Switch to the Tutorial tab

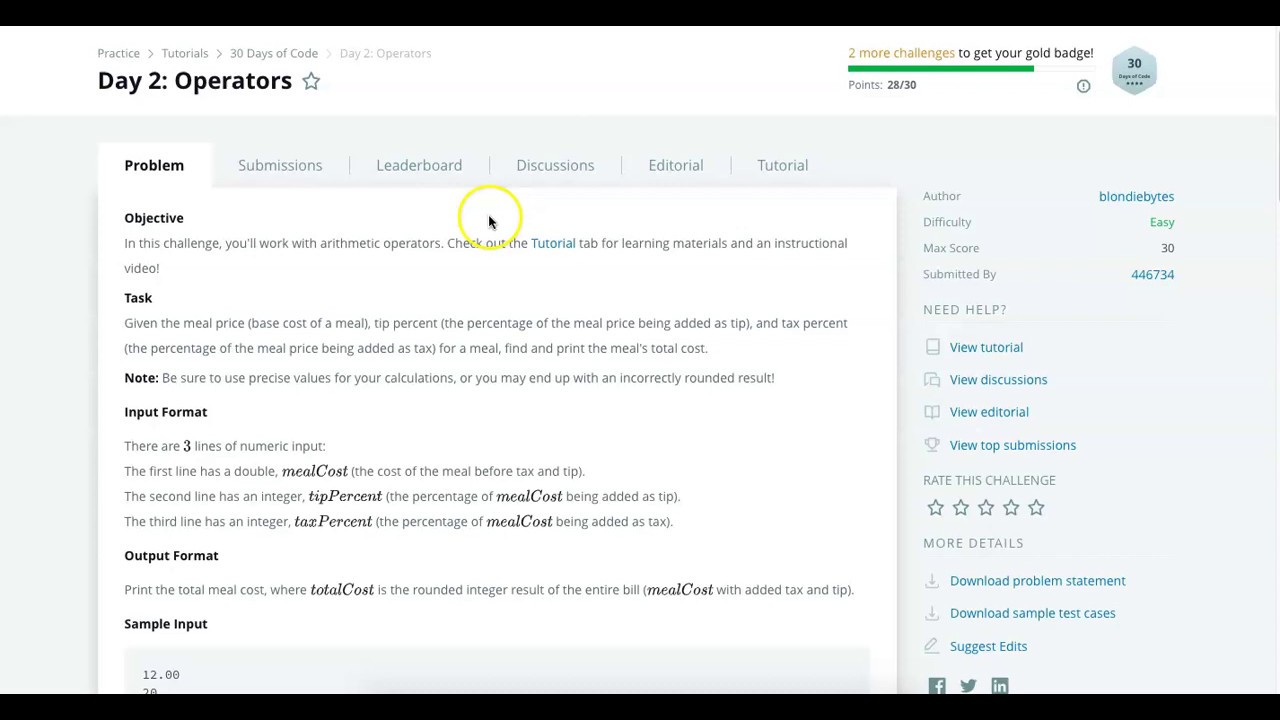pos(782,165)
